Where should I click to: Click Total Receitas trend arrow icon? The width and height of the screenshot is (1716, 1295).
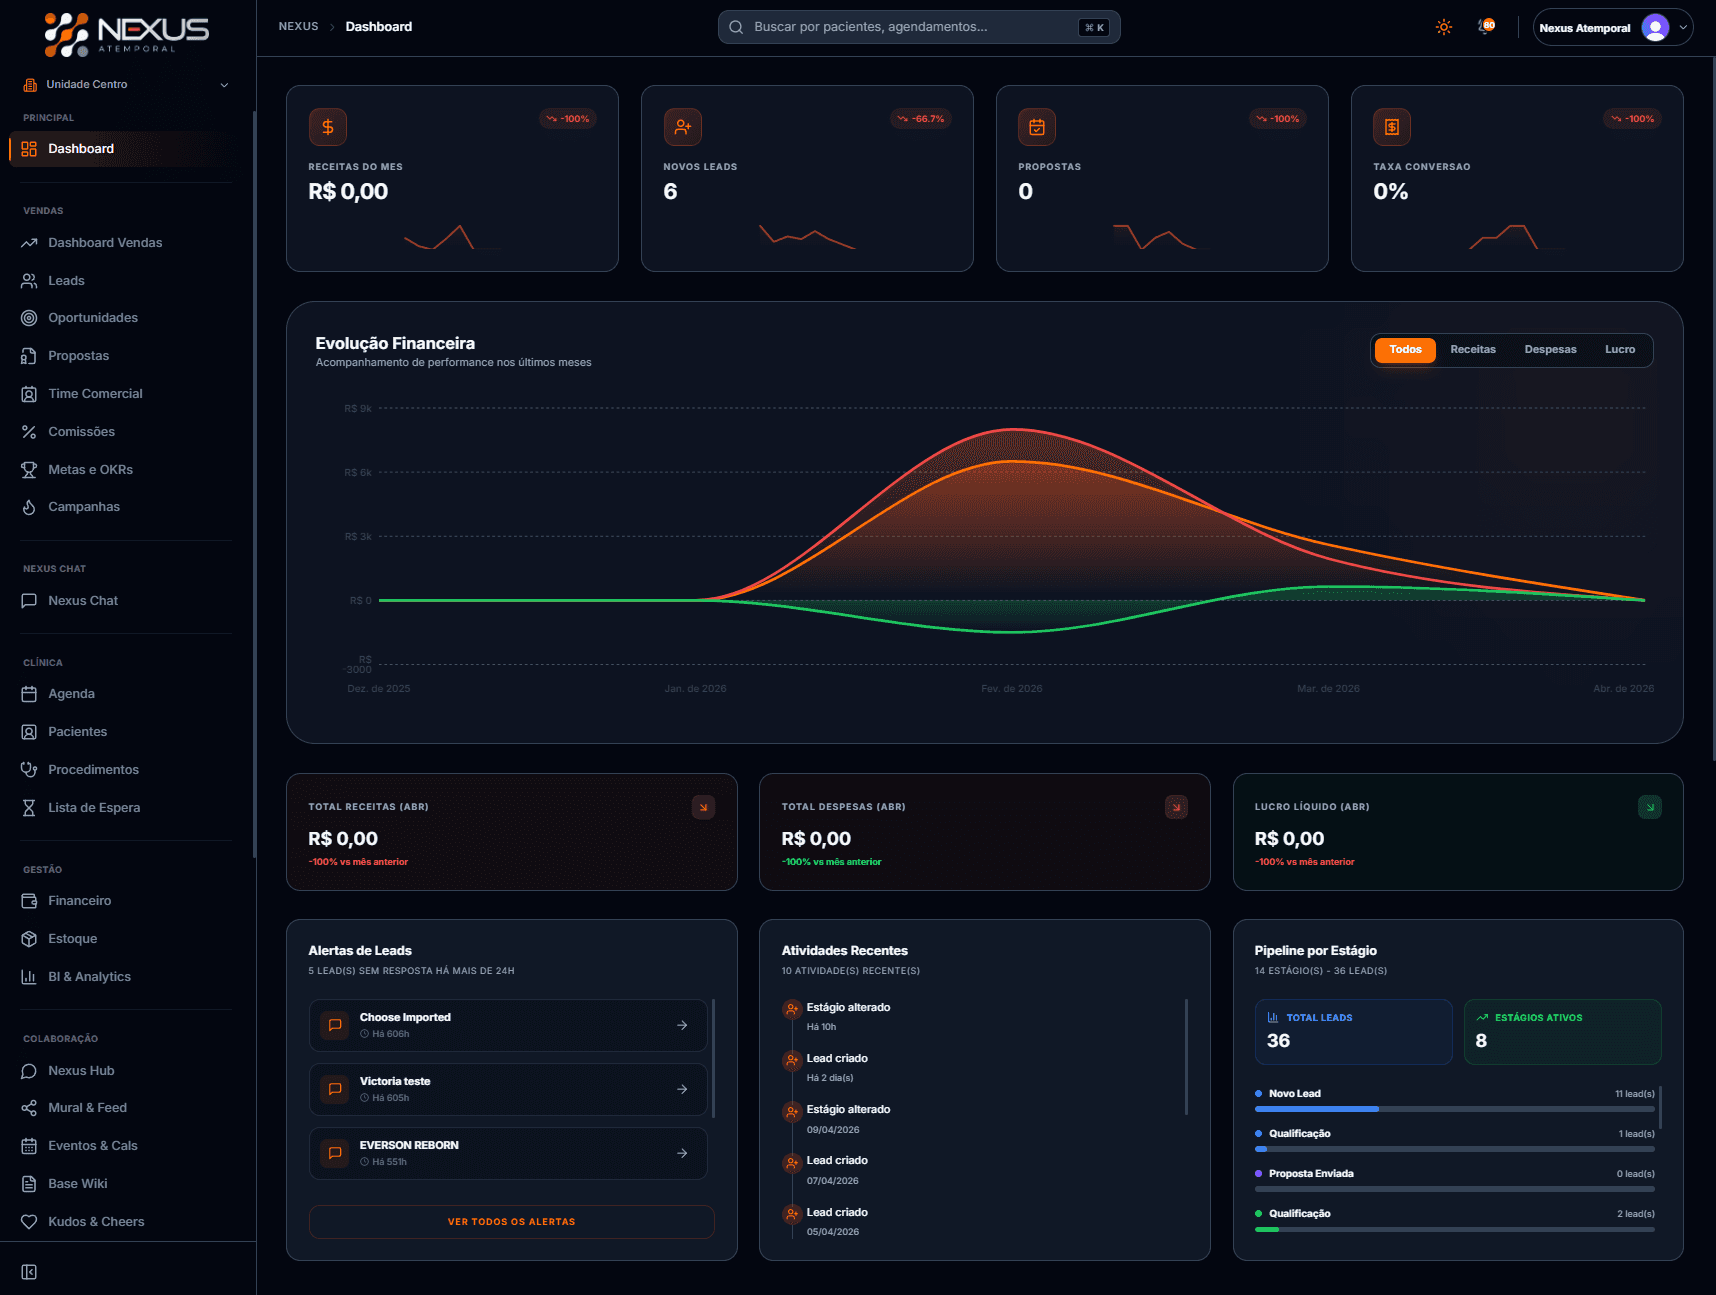point(704,807)
